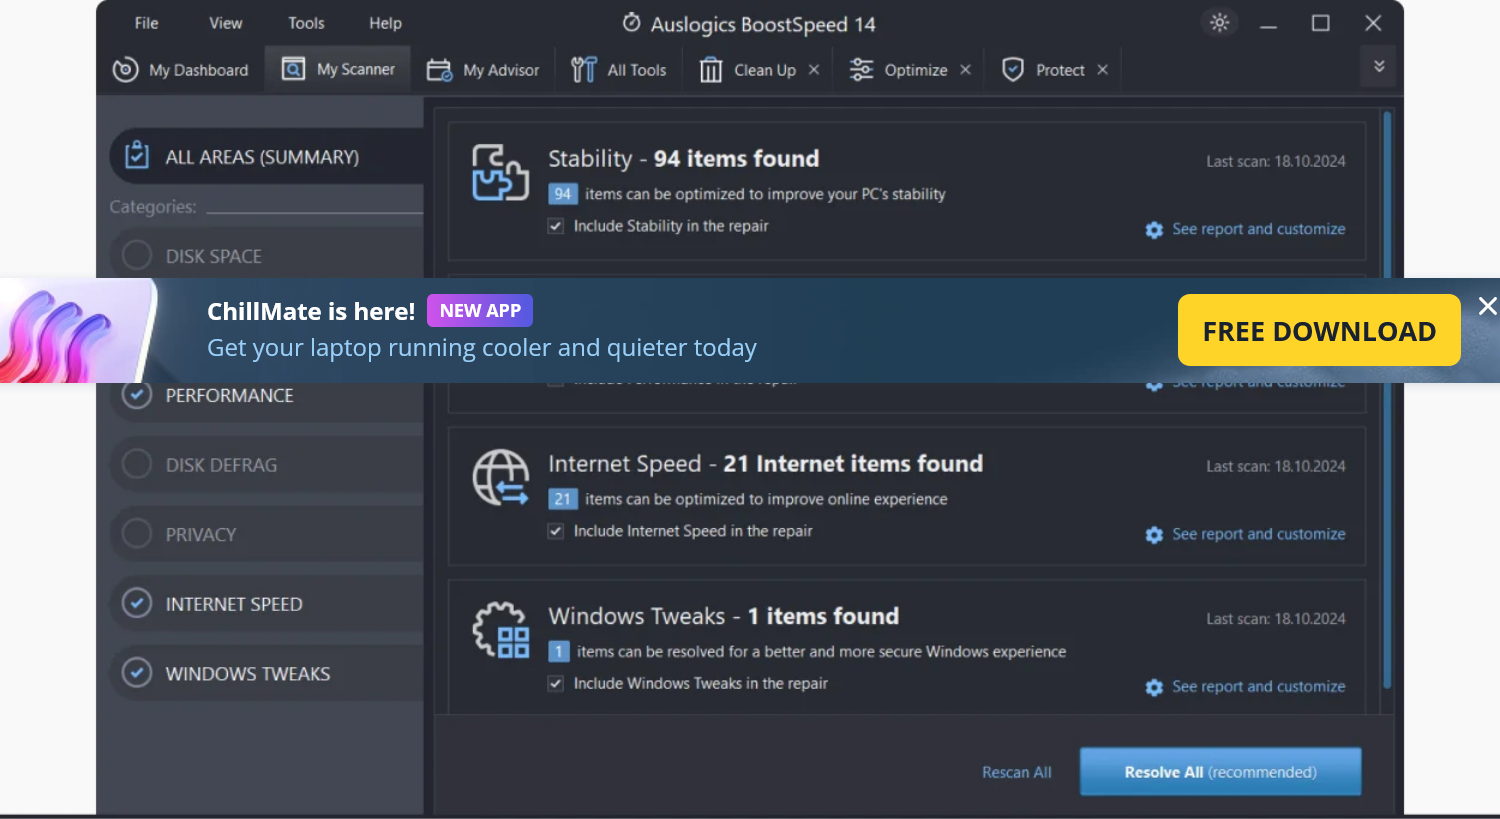Screen dimensions: 1500x819
Task: Click the Stability puzzle icon
Action: tap(500, 172)
